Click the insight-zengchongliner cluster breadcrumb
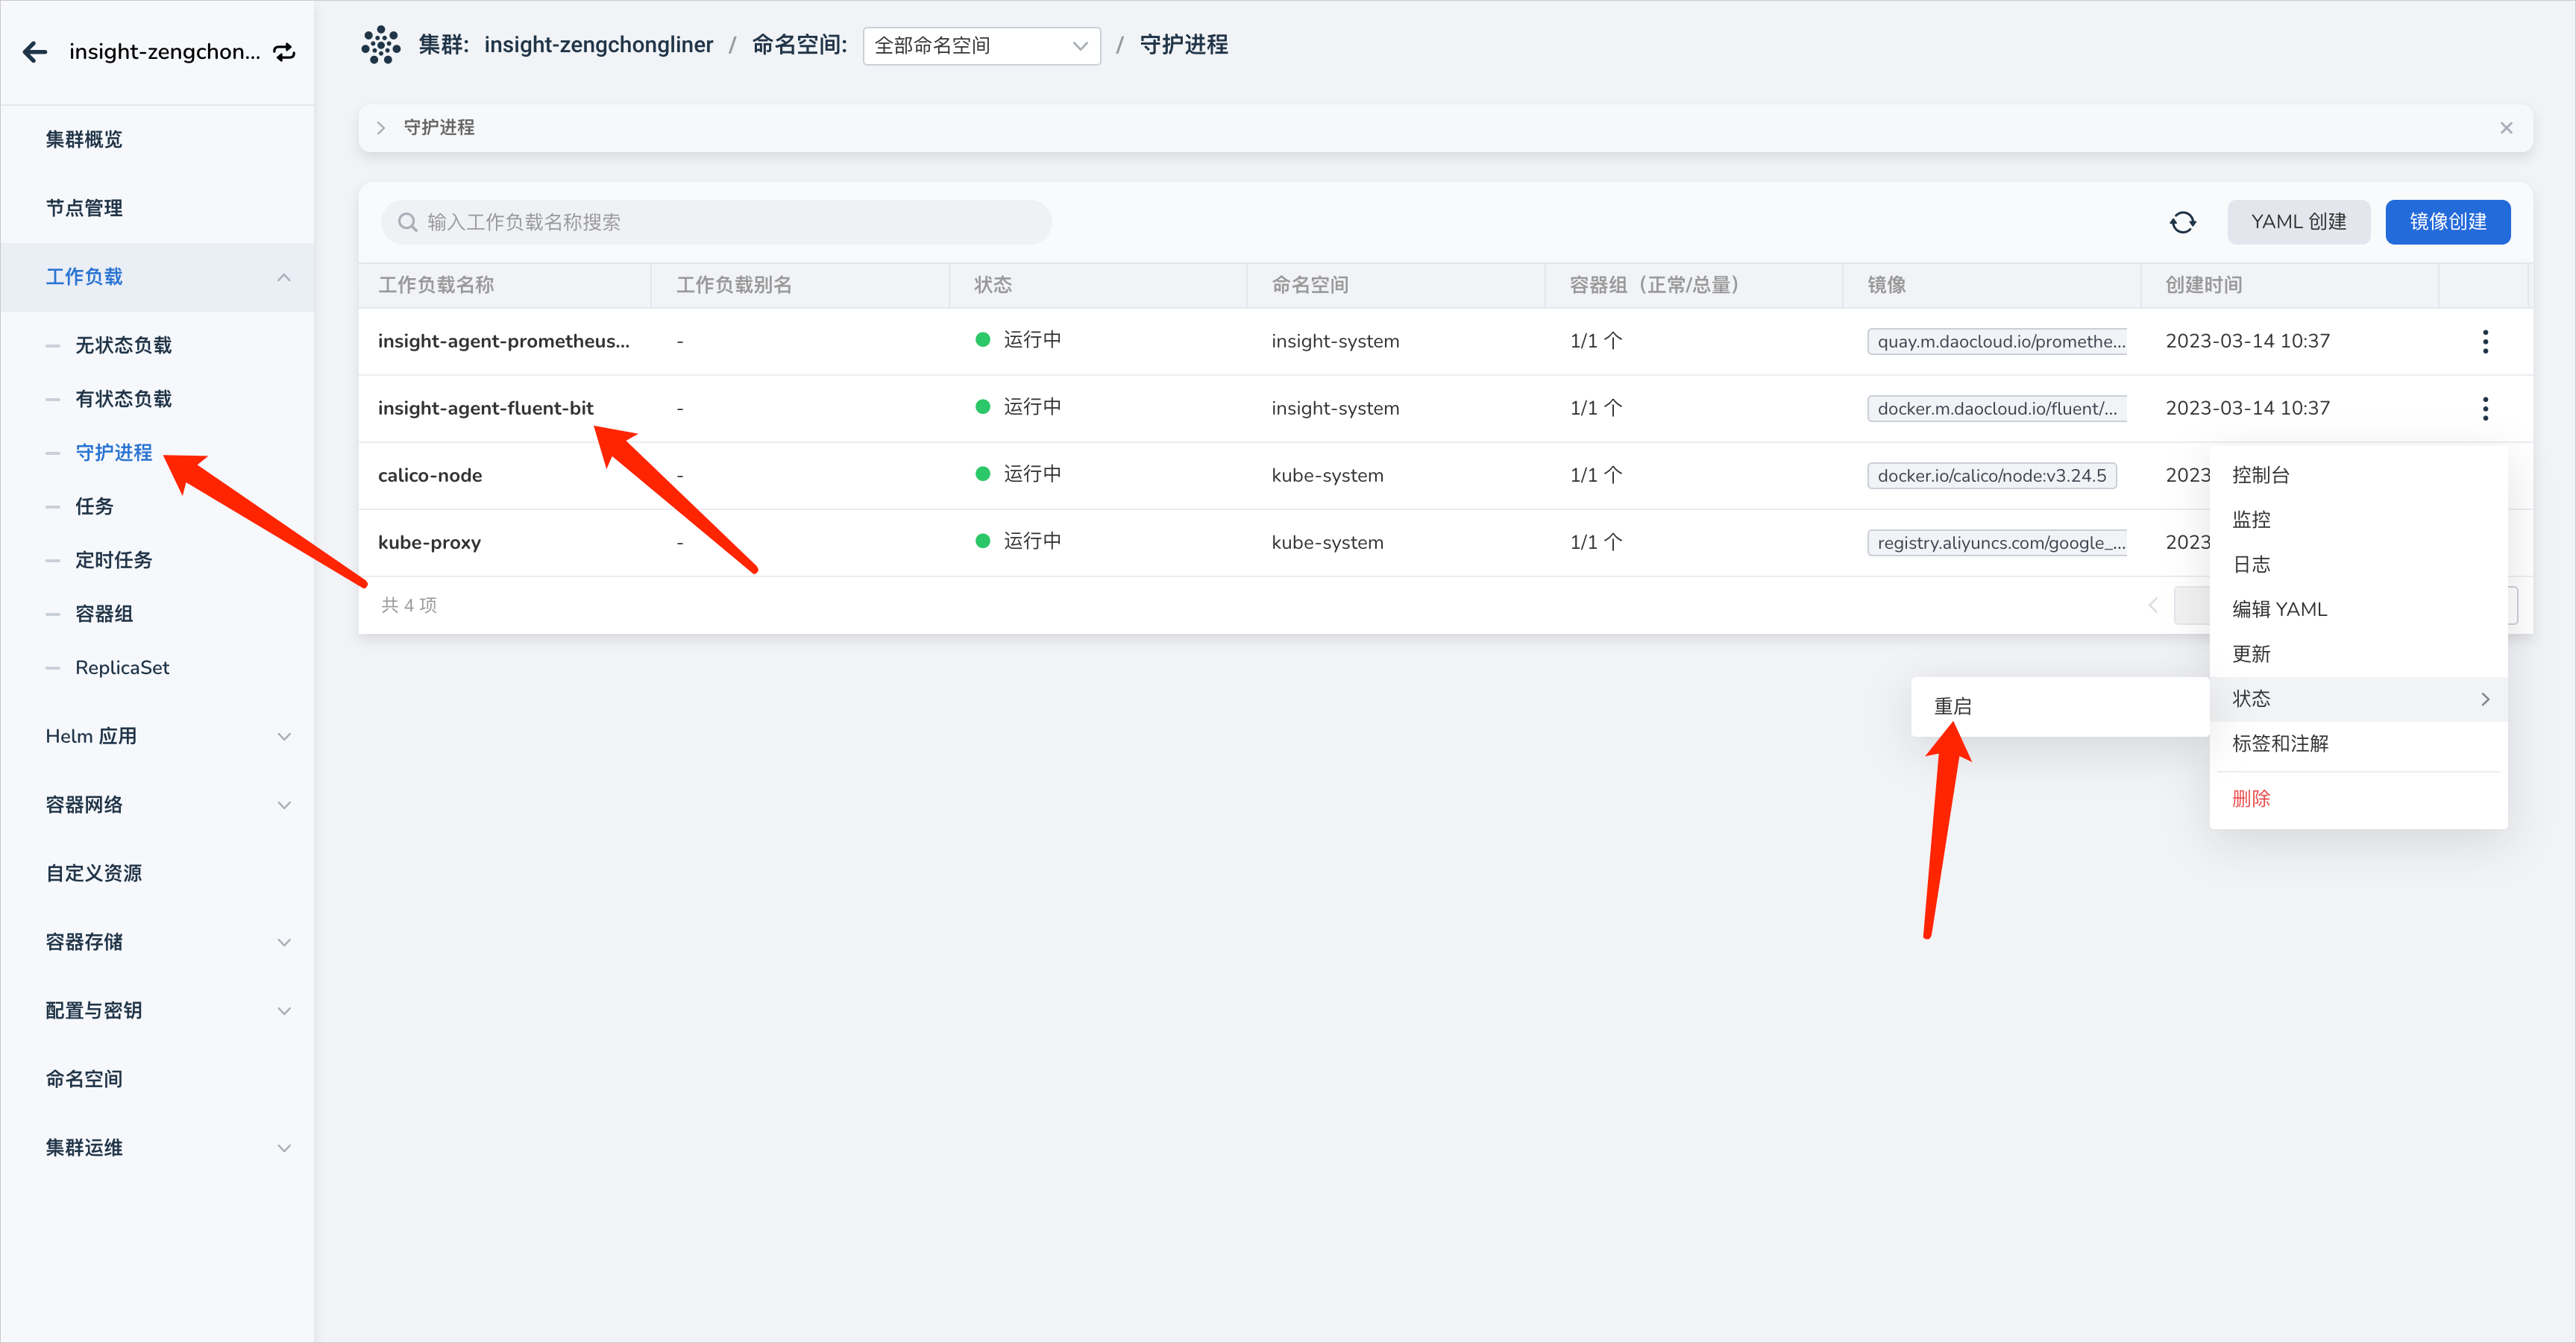 tap(598, 45)
